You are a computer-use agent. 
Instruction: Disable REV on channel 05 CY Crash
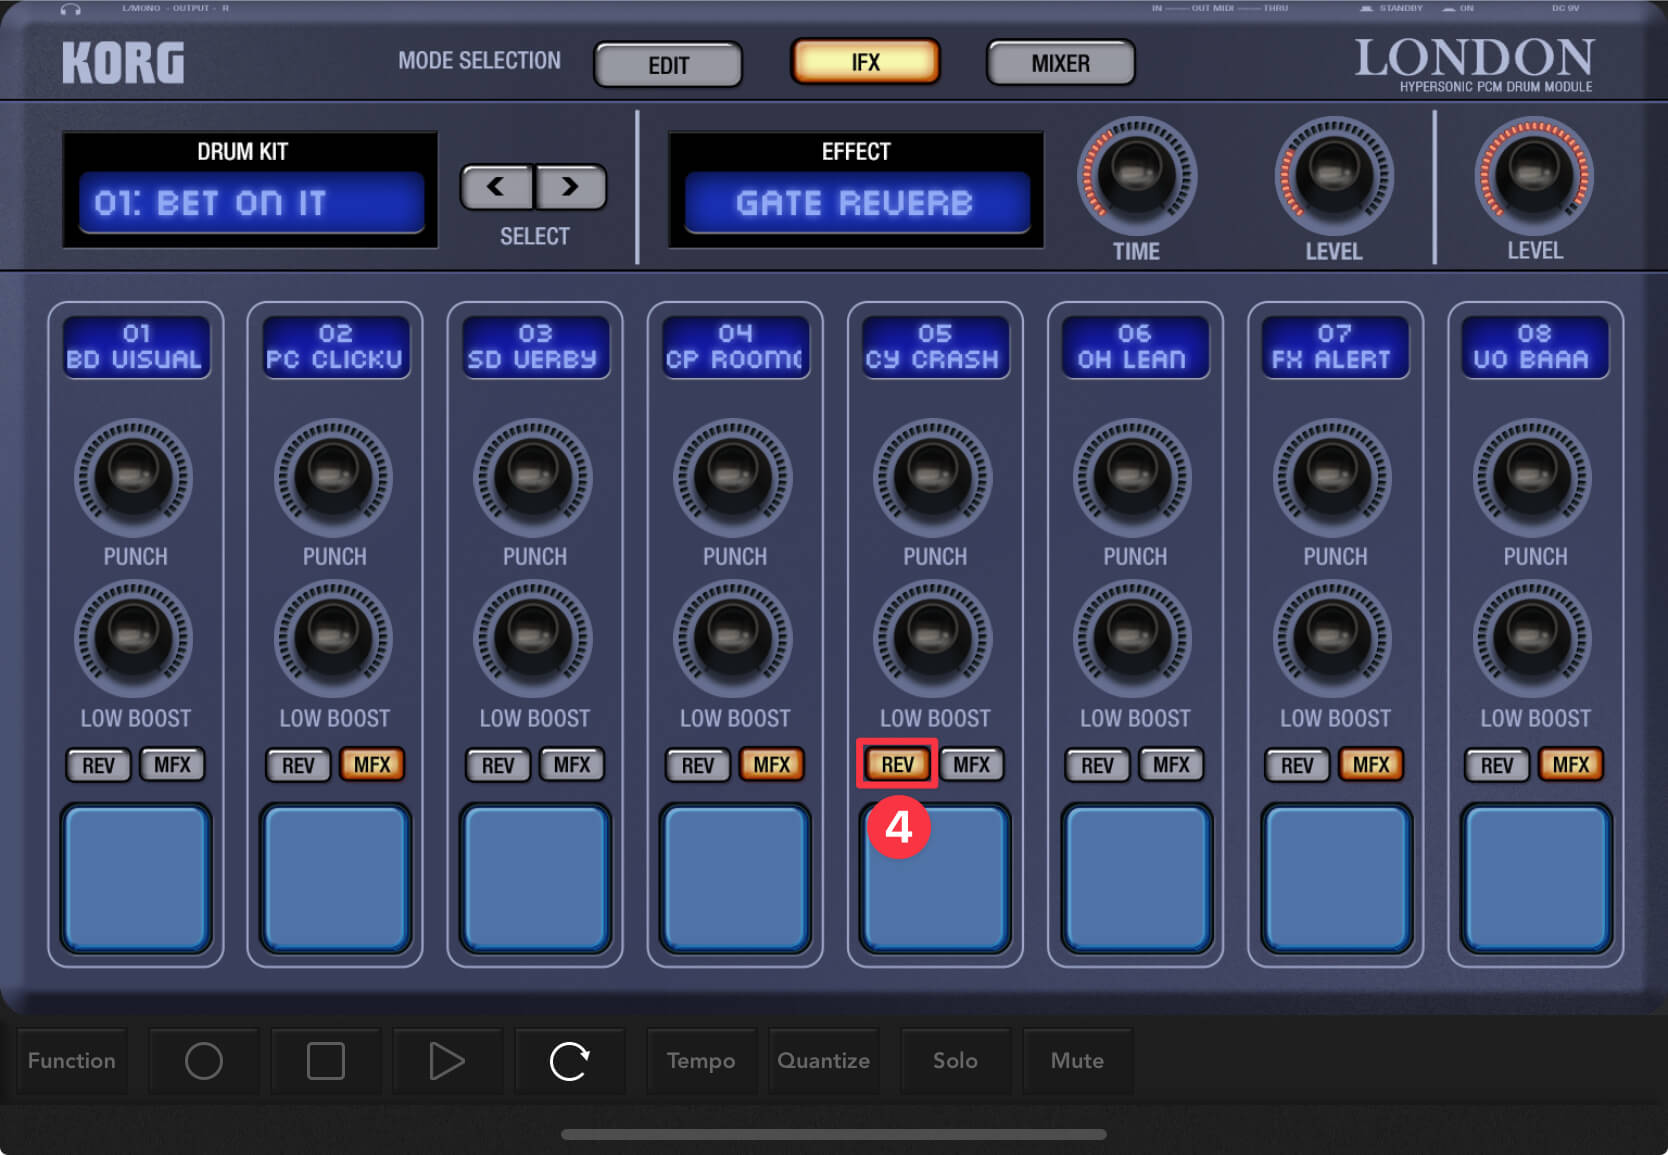coord(897,765)
